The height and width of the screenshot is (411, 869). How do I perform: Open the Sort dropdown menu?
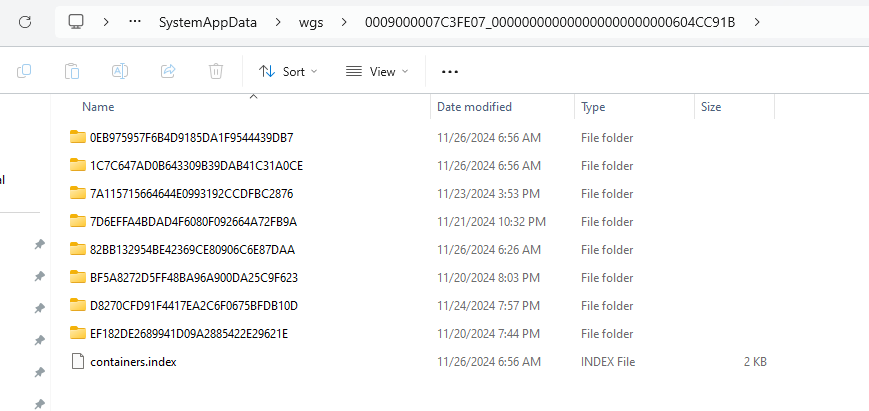point(288,71)
